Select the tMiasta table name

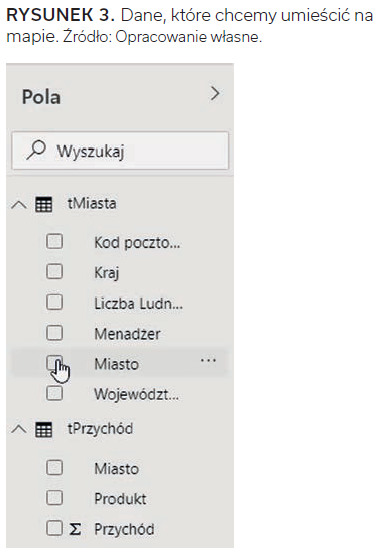coord(92,204)
